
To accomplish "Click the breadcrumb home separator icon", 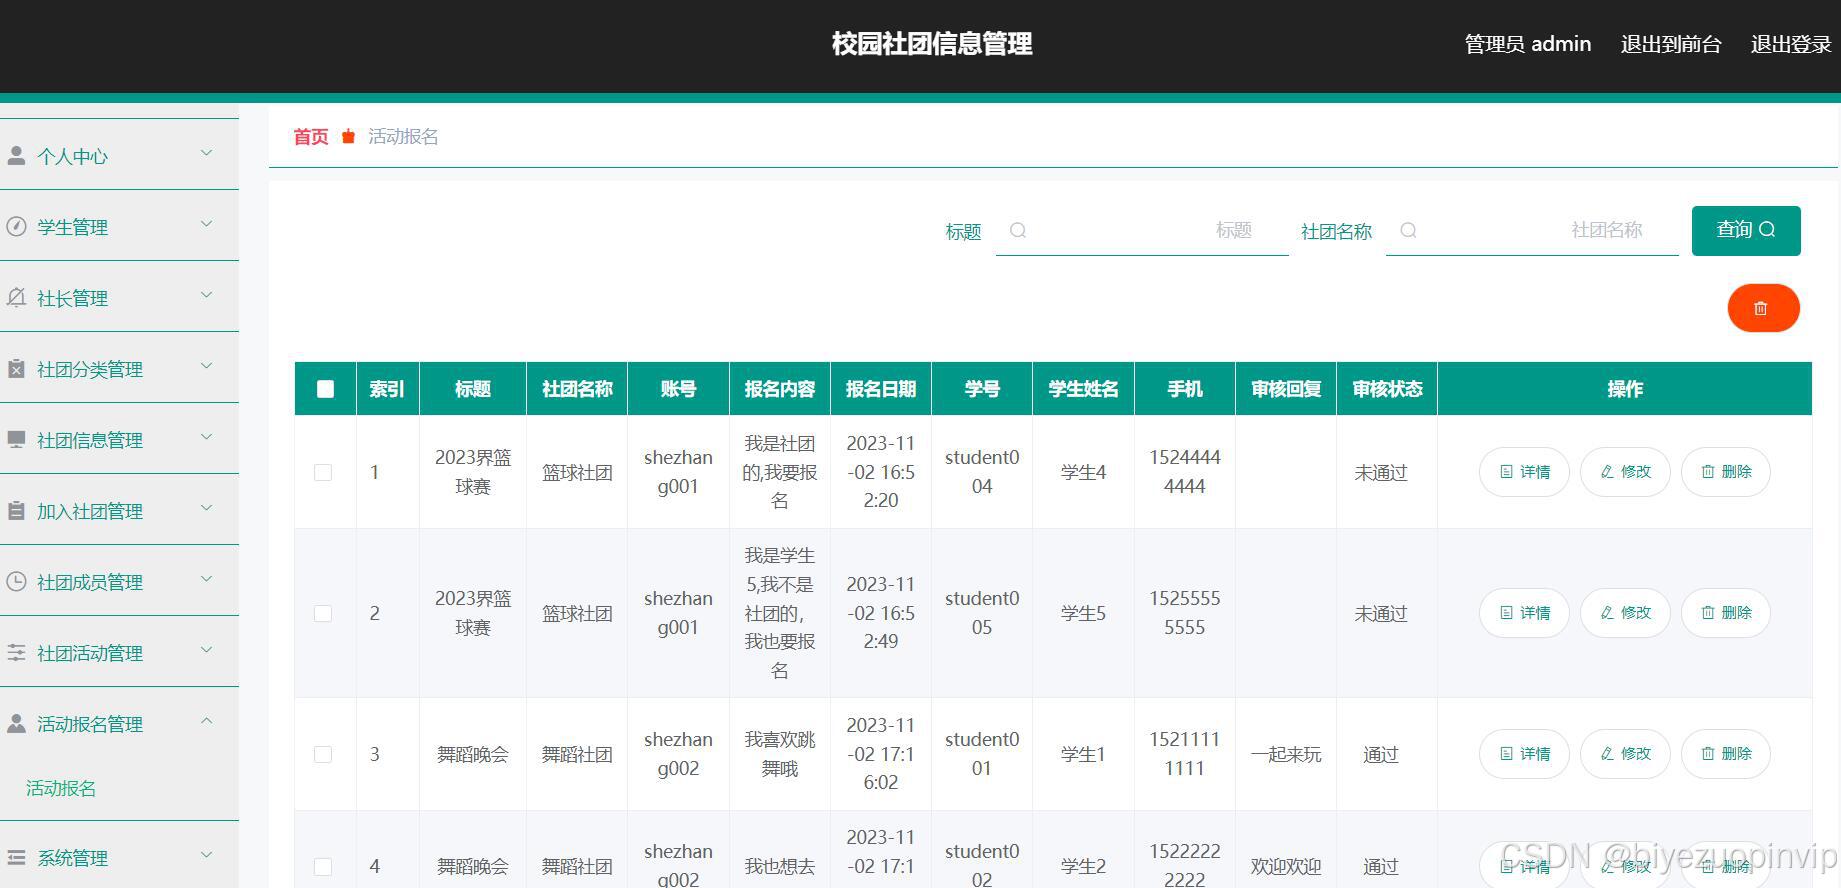I will point(348,136).
